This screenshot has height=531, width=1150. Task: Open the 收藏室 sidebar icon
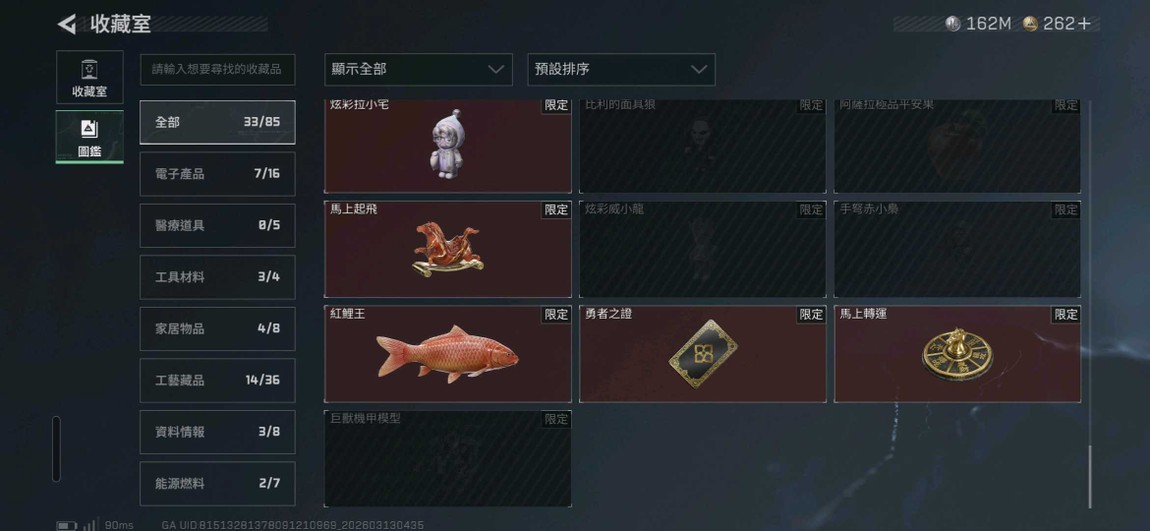89,77
